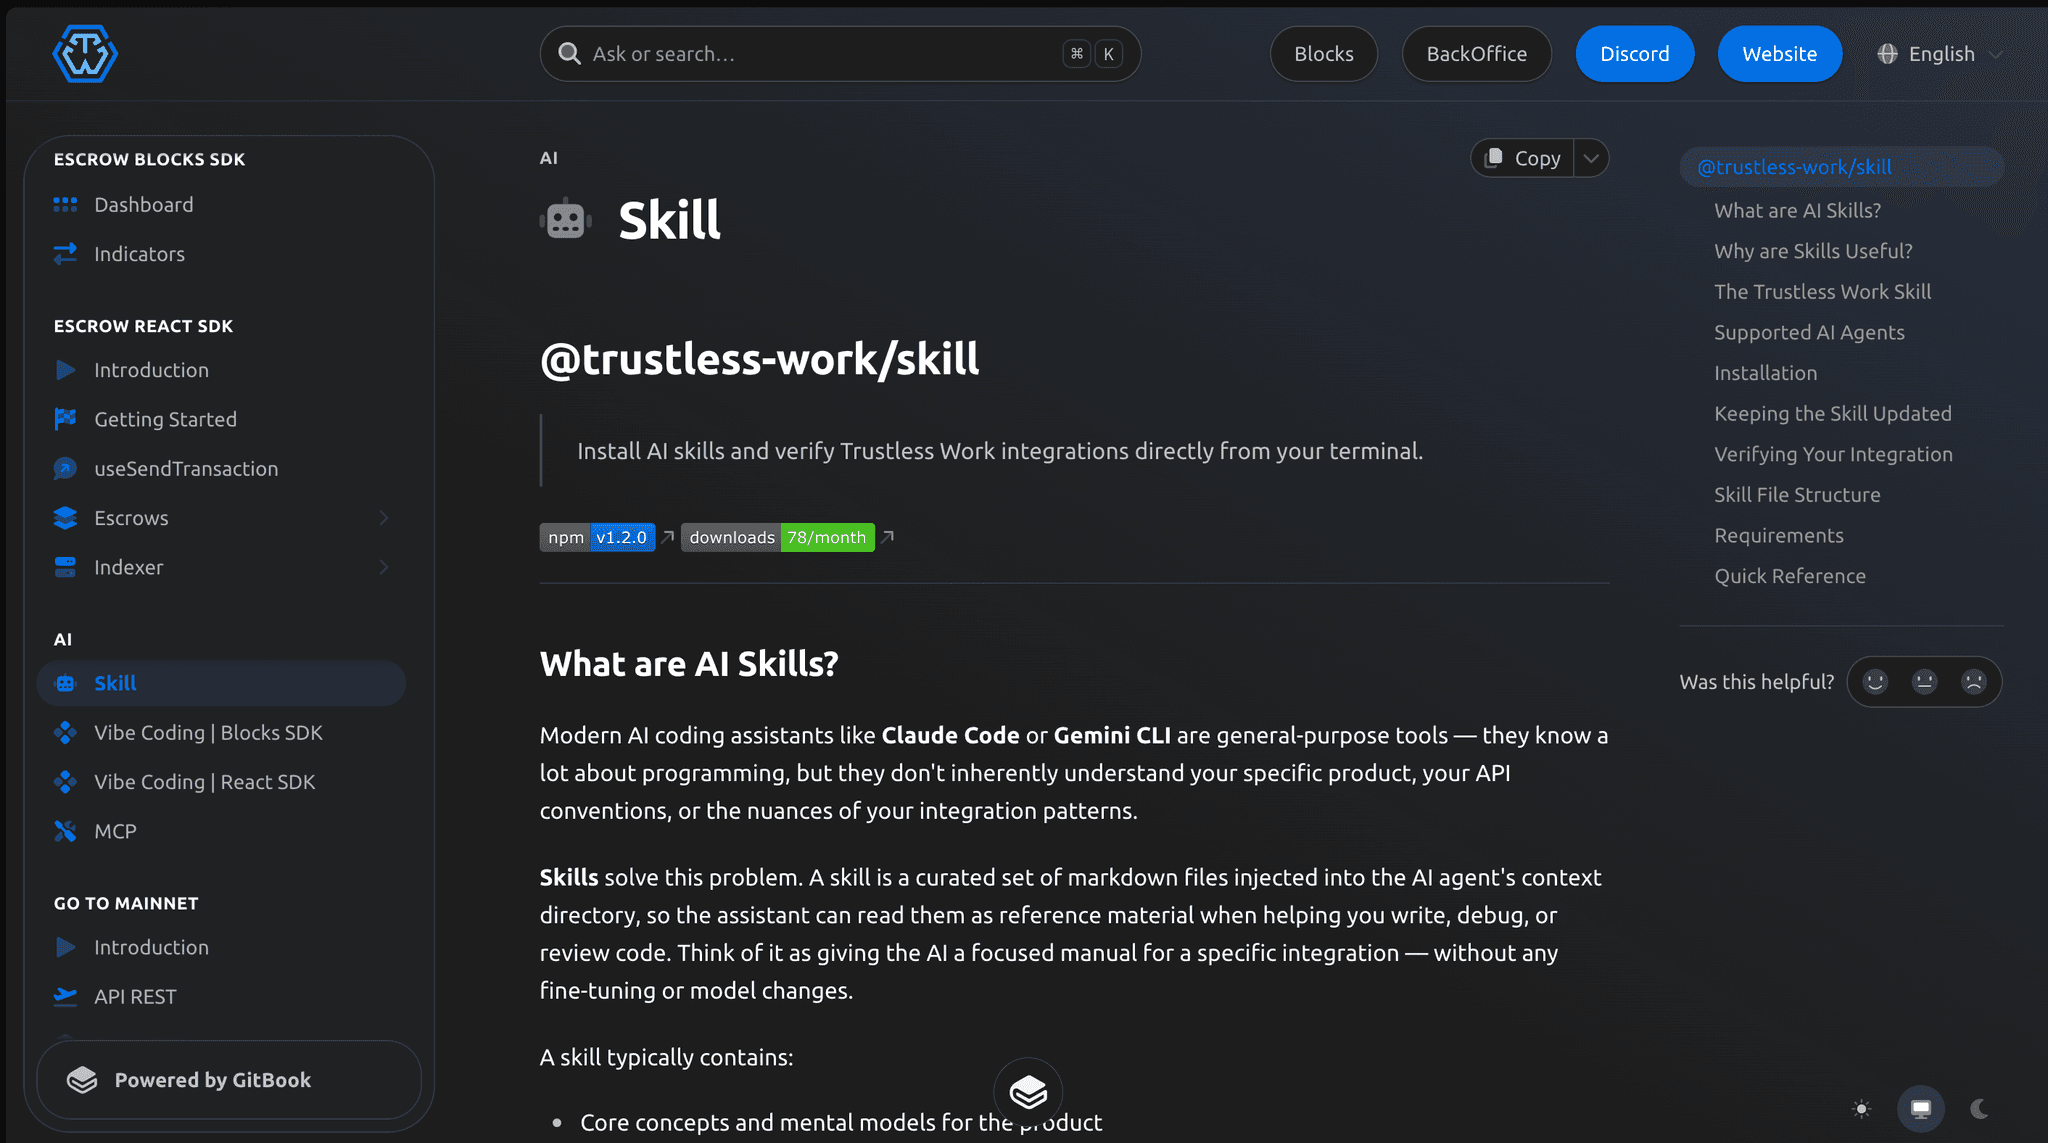Click the Discord button

(x=1635, y=54)
